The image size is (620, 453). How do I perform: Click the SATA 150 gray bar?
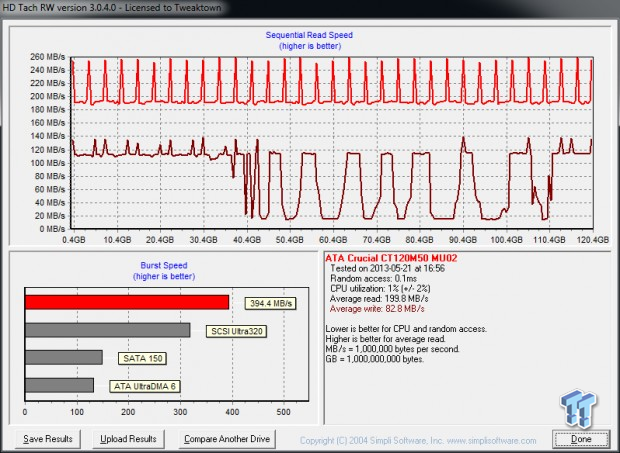(x=64, y=357)
